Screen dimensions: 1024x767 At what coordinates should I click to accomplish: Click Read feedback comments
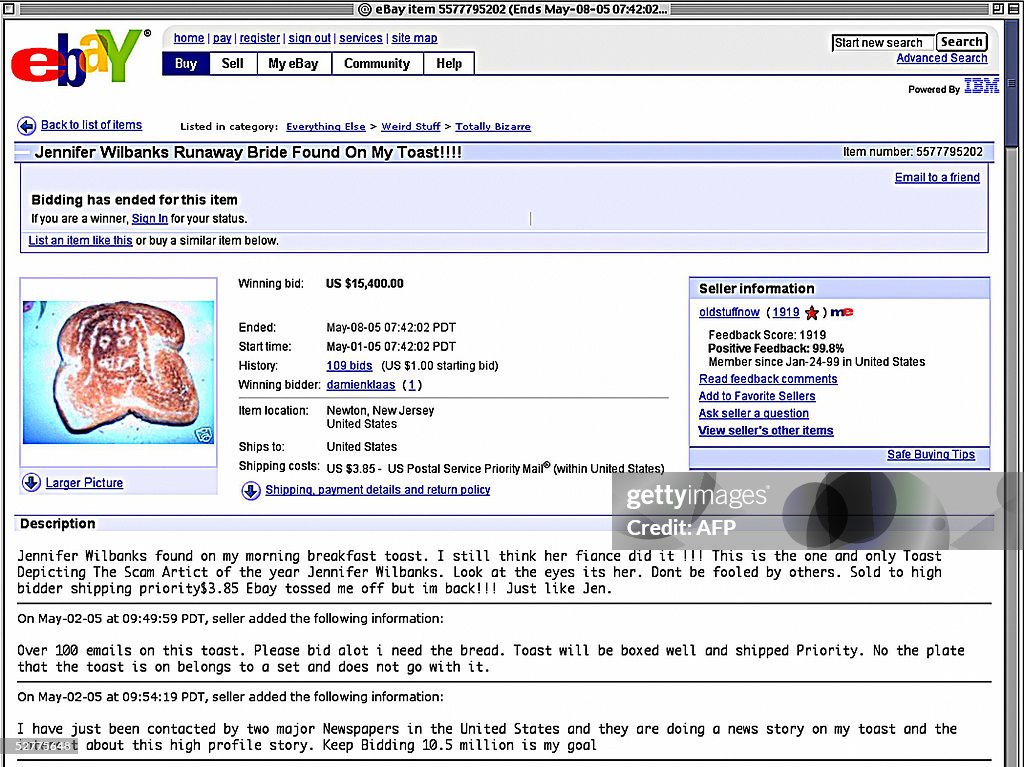768,379
